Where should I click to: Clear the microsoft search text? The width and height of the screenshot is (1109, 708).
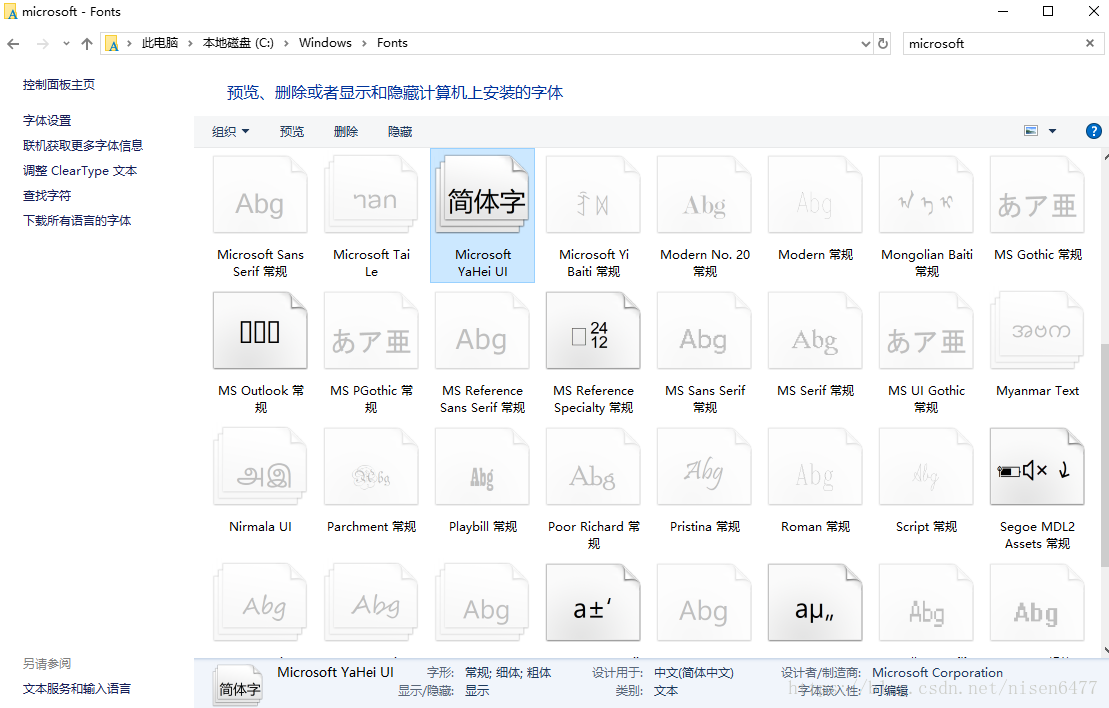pos(1090,43)
